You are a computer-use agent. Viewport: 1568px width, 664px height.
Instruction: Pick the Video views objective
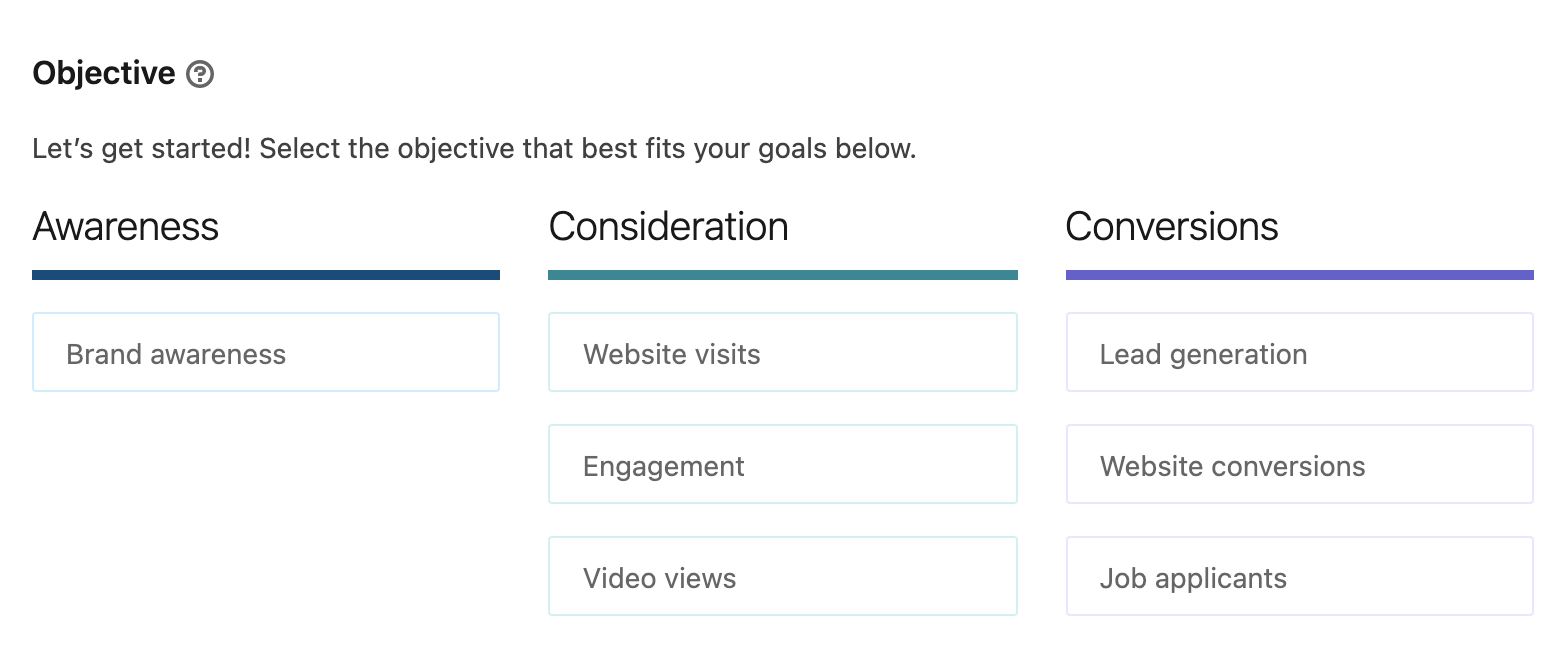pos(782,577)
